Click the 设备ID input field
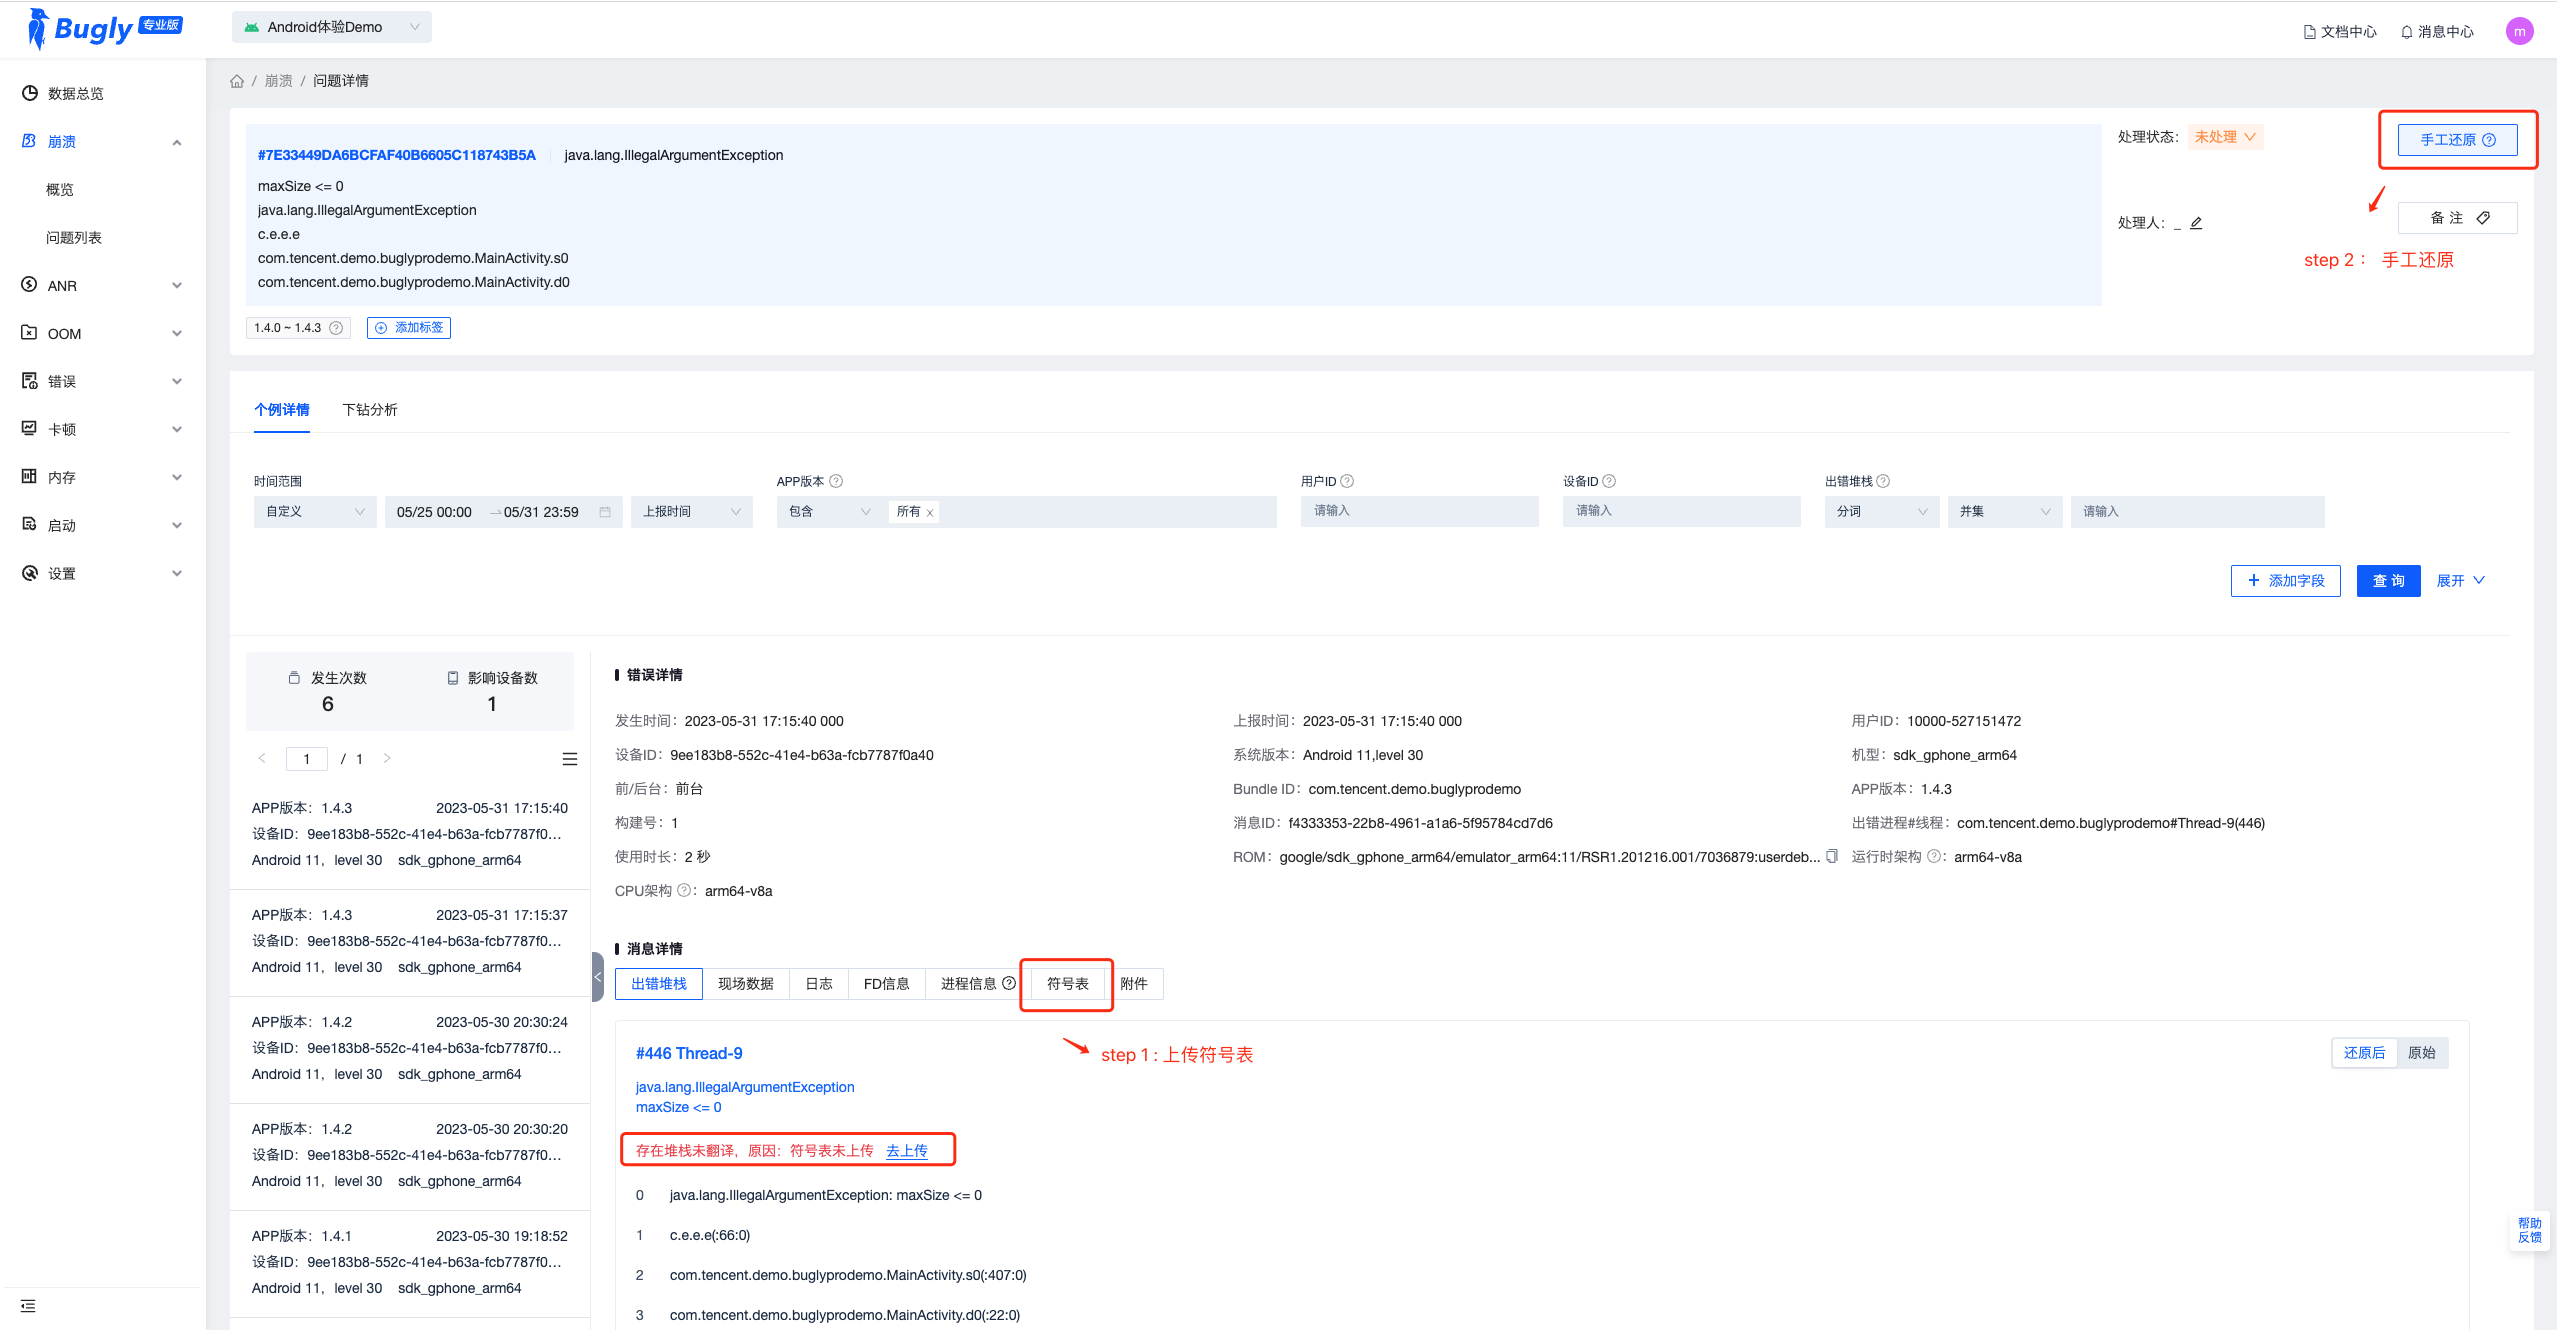 pos(1681,511)
